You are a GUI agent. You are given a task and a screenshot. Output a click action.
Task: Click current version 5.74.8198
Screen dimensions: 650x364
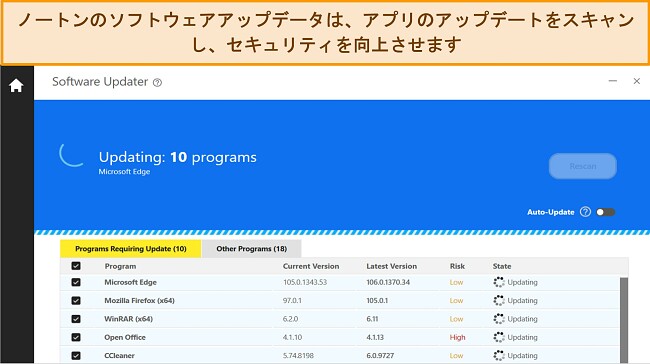(298, 355)
